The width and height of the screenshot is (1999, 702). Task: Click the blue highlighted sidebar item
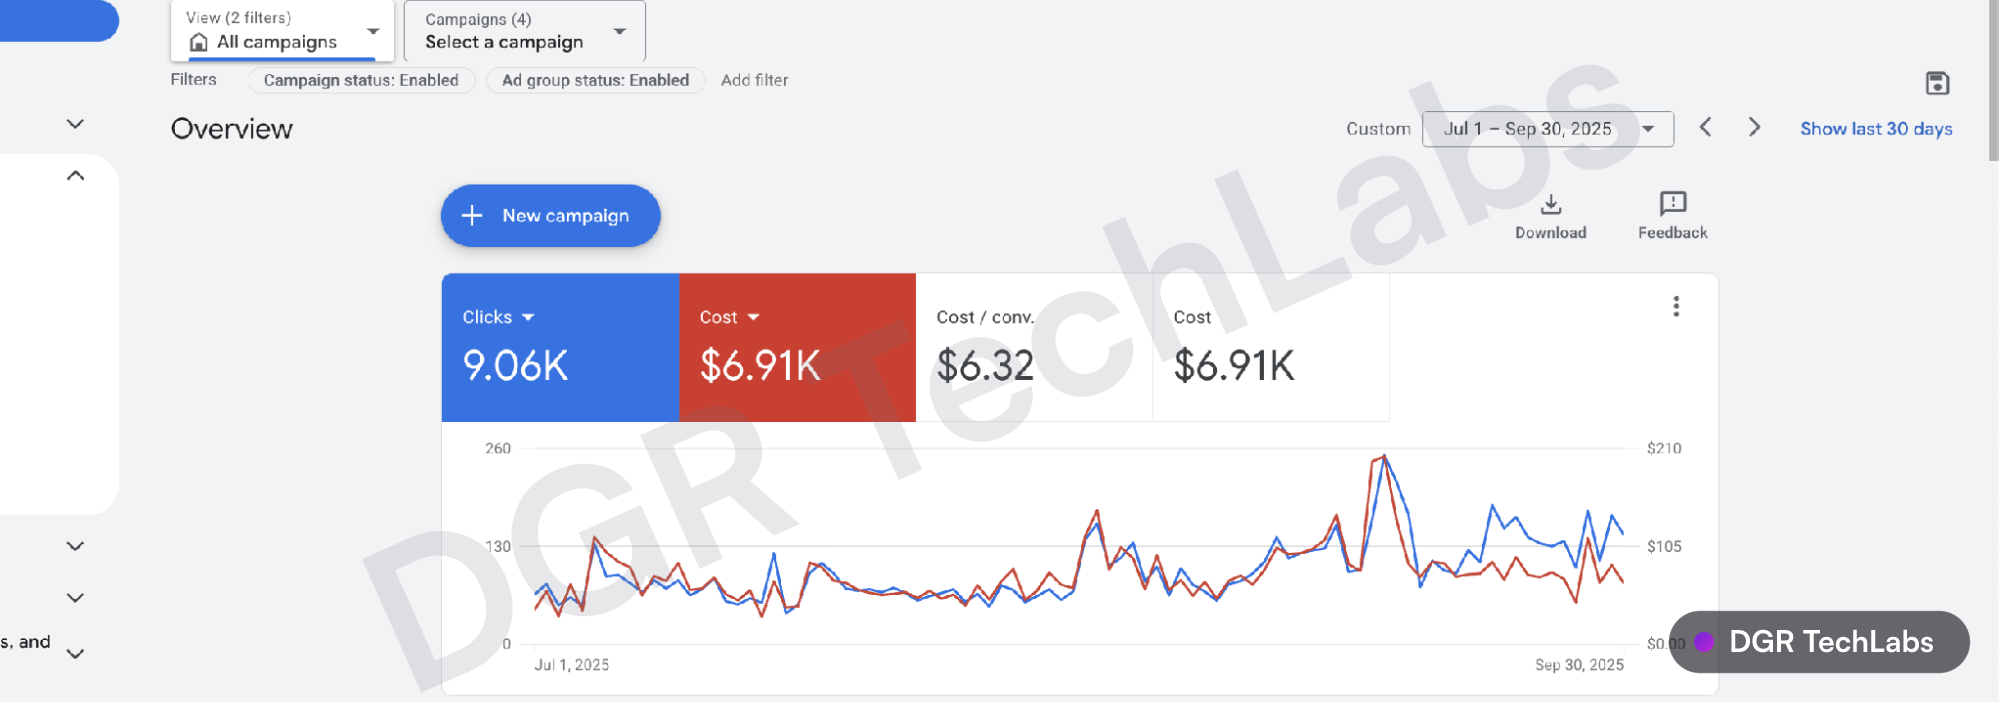coord(59,20)
